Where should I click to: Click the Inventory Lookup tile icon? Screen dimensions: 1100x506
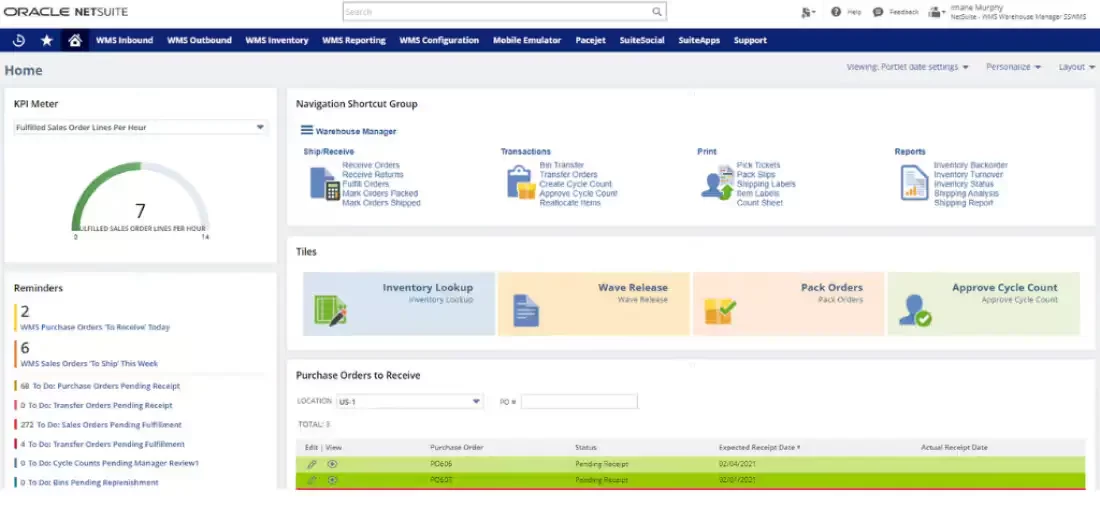pos(330,309)
